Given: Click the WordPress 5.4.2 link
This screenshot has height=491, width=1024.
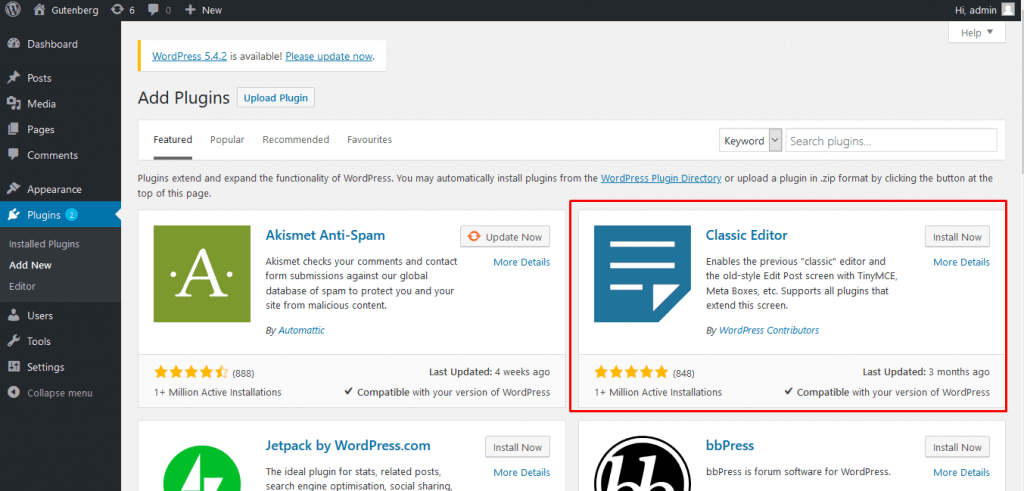Looking at the screenshot, I should click(189, 56).
